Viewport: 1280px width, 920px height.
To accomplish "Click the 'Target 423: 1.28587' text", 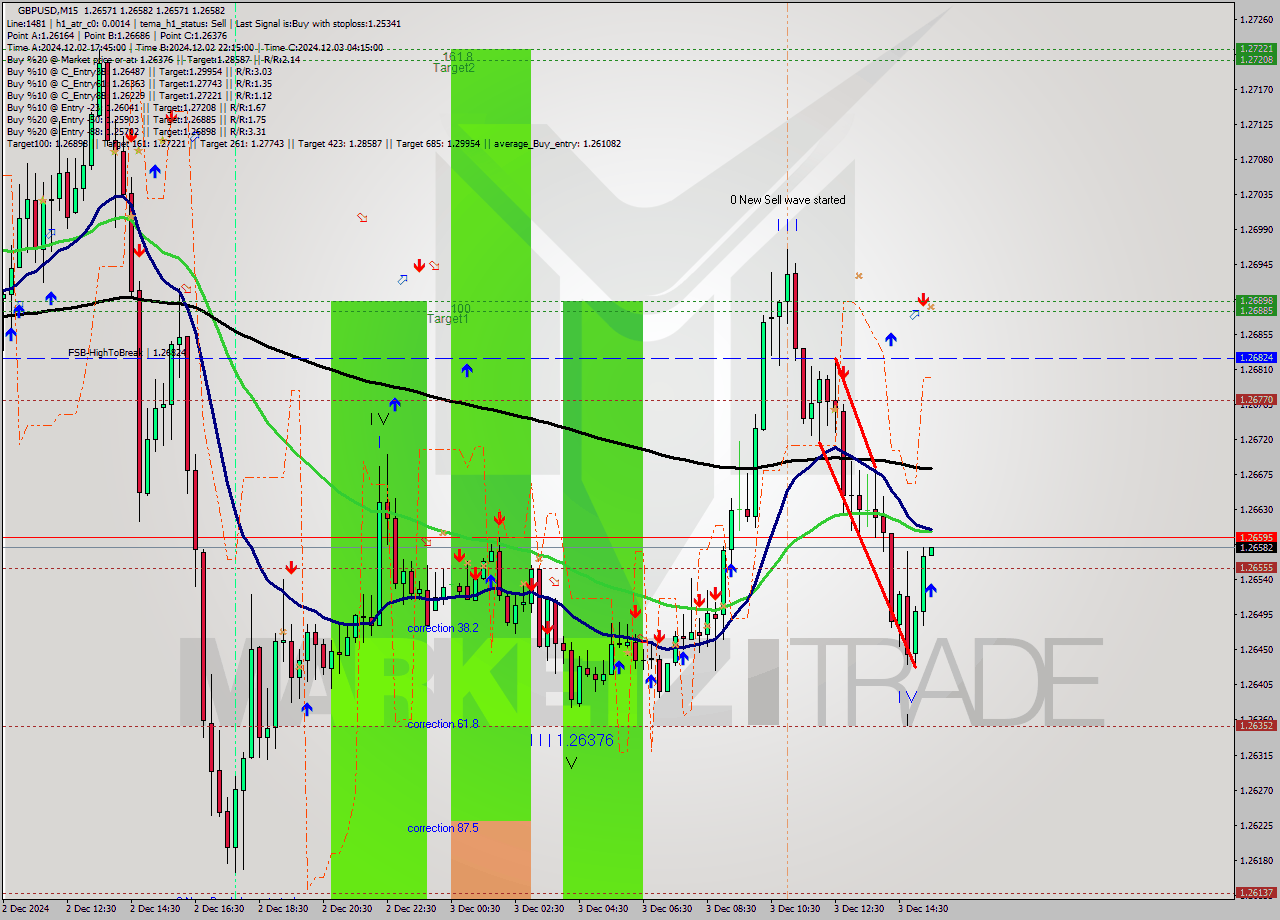I will (x=341, y=144).
